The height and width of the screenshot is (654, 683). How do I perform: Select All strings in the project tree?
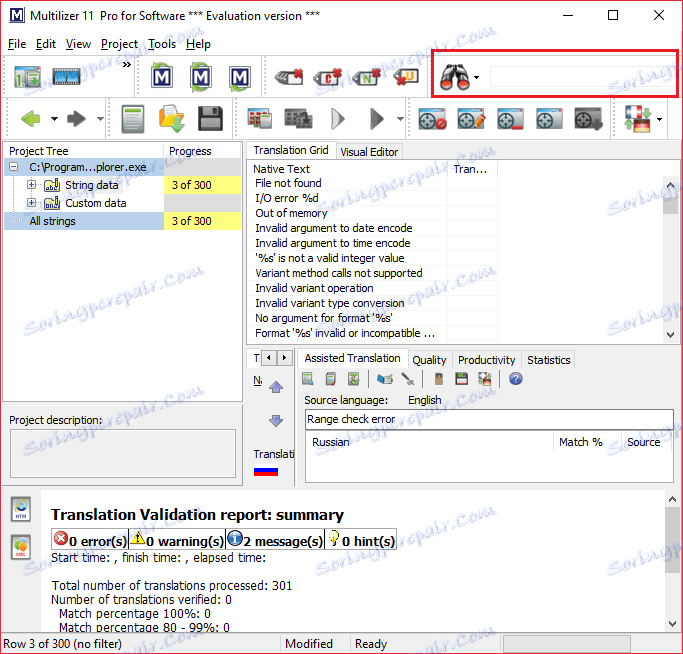[52, 221]
